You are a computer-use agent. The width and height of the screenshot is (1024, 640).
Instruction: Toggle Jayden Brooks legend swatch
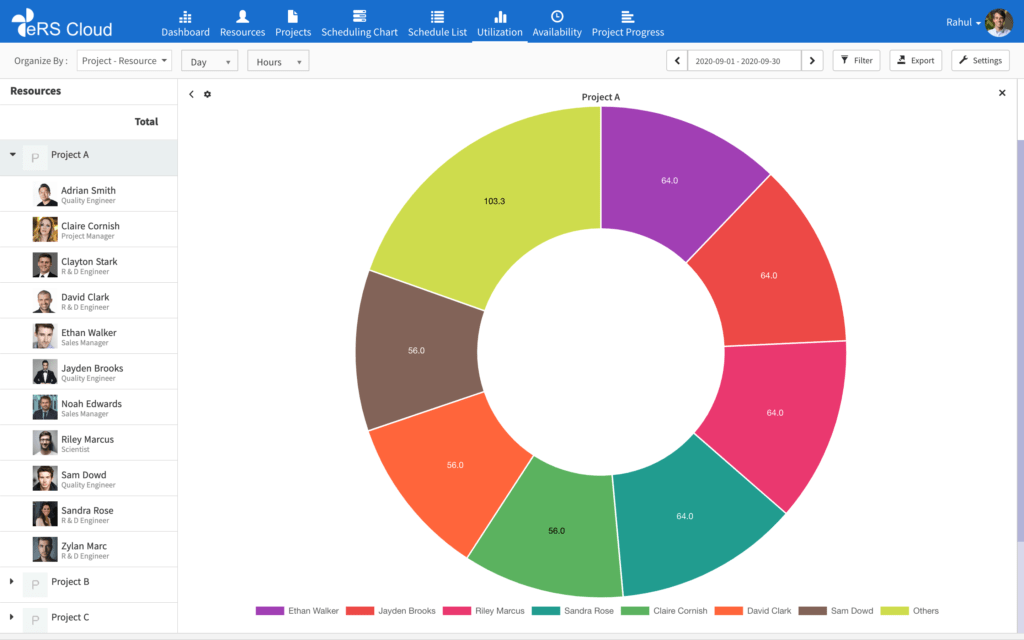[x=360, y=611]
